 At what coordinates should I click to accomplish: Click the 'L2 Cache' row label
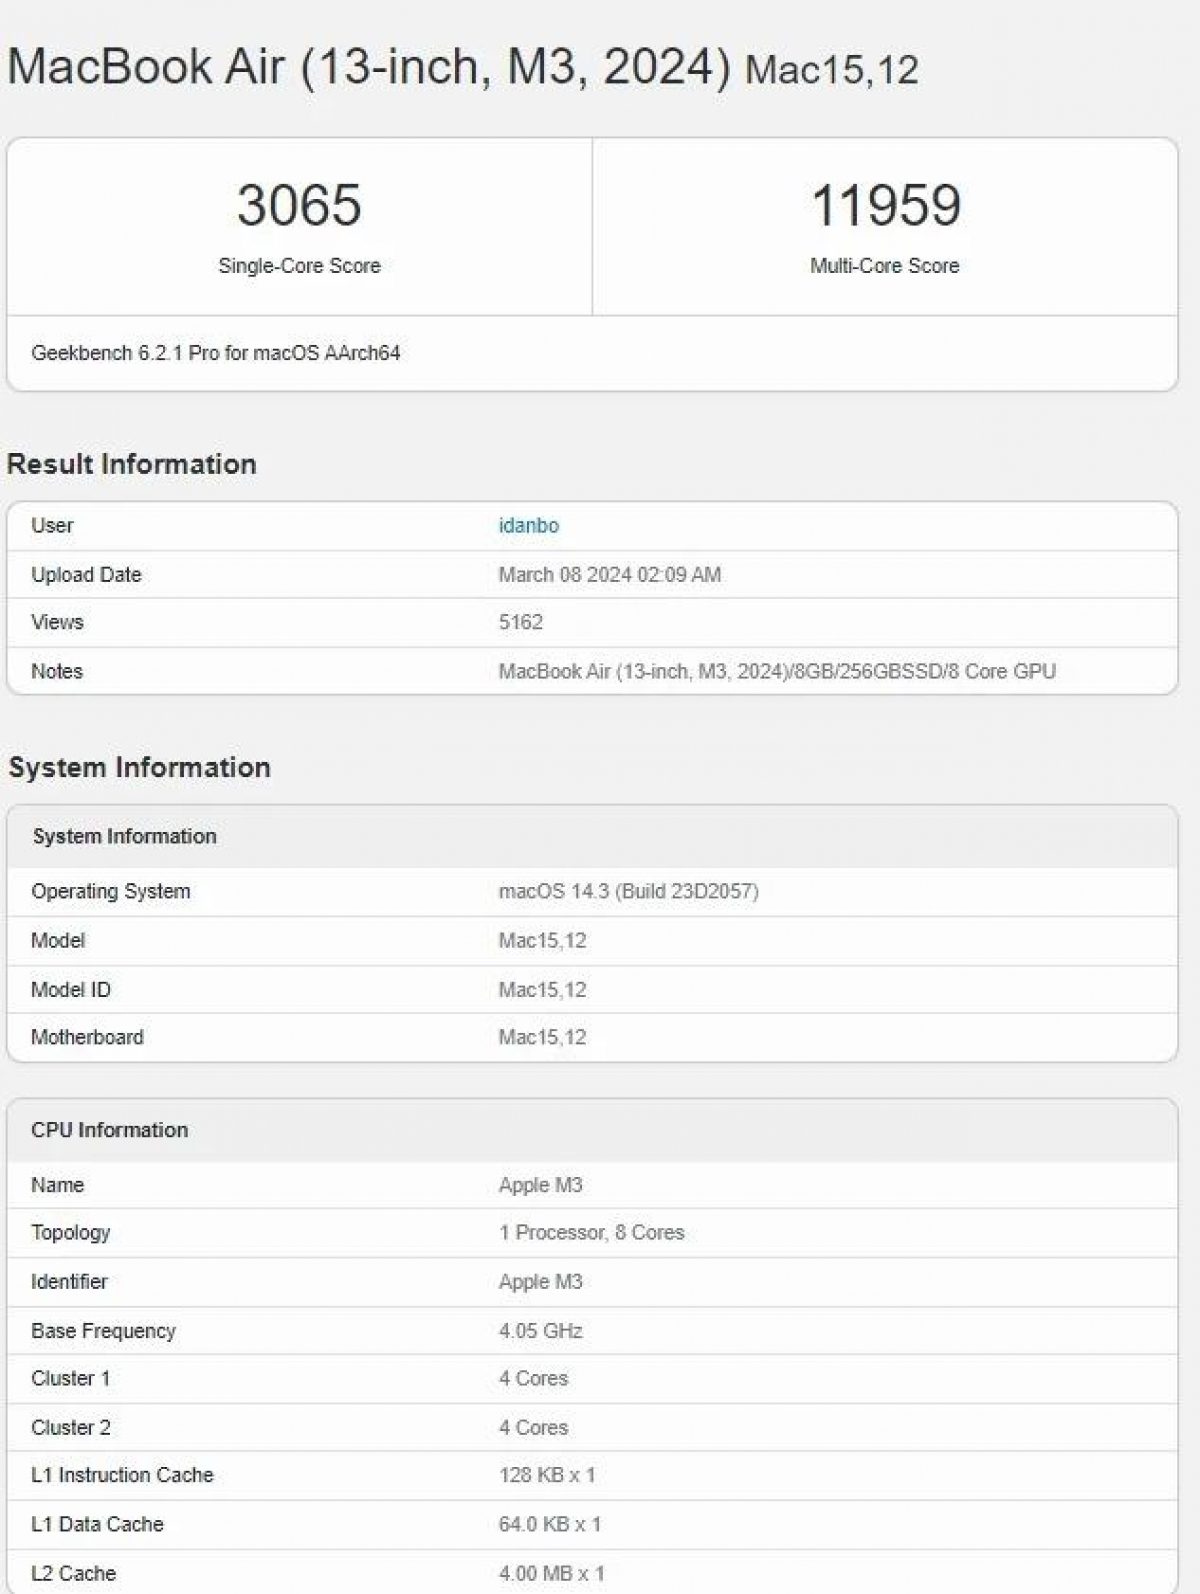pos(73,1574)
